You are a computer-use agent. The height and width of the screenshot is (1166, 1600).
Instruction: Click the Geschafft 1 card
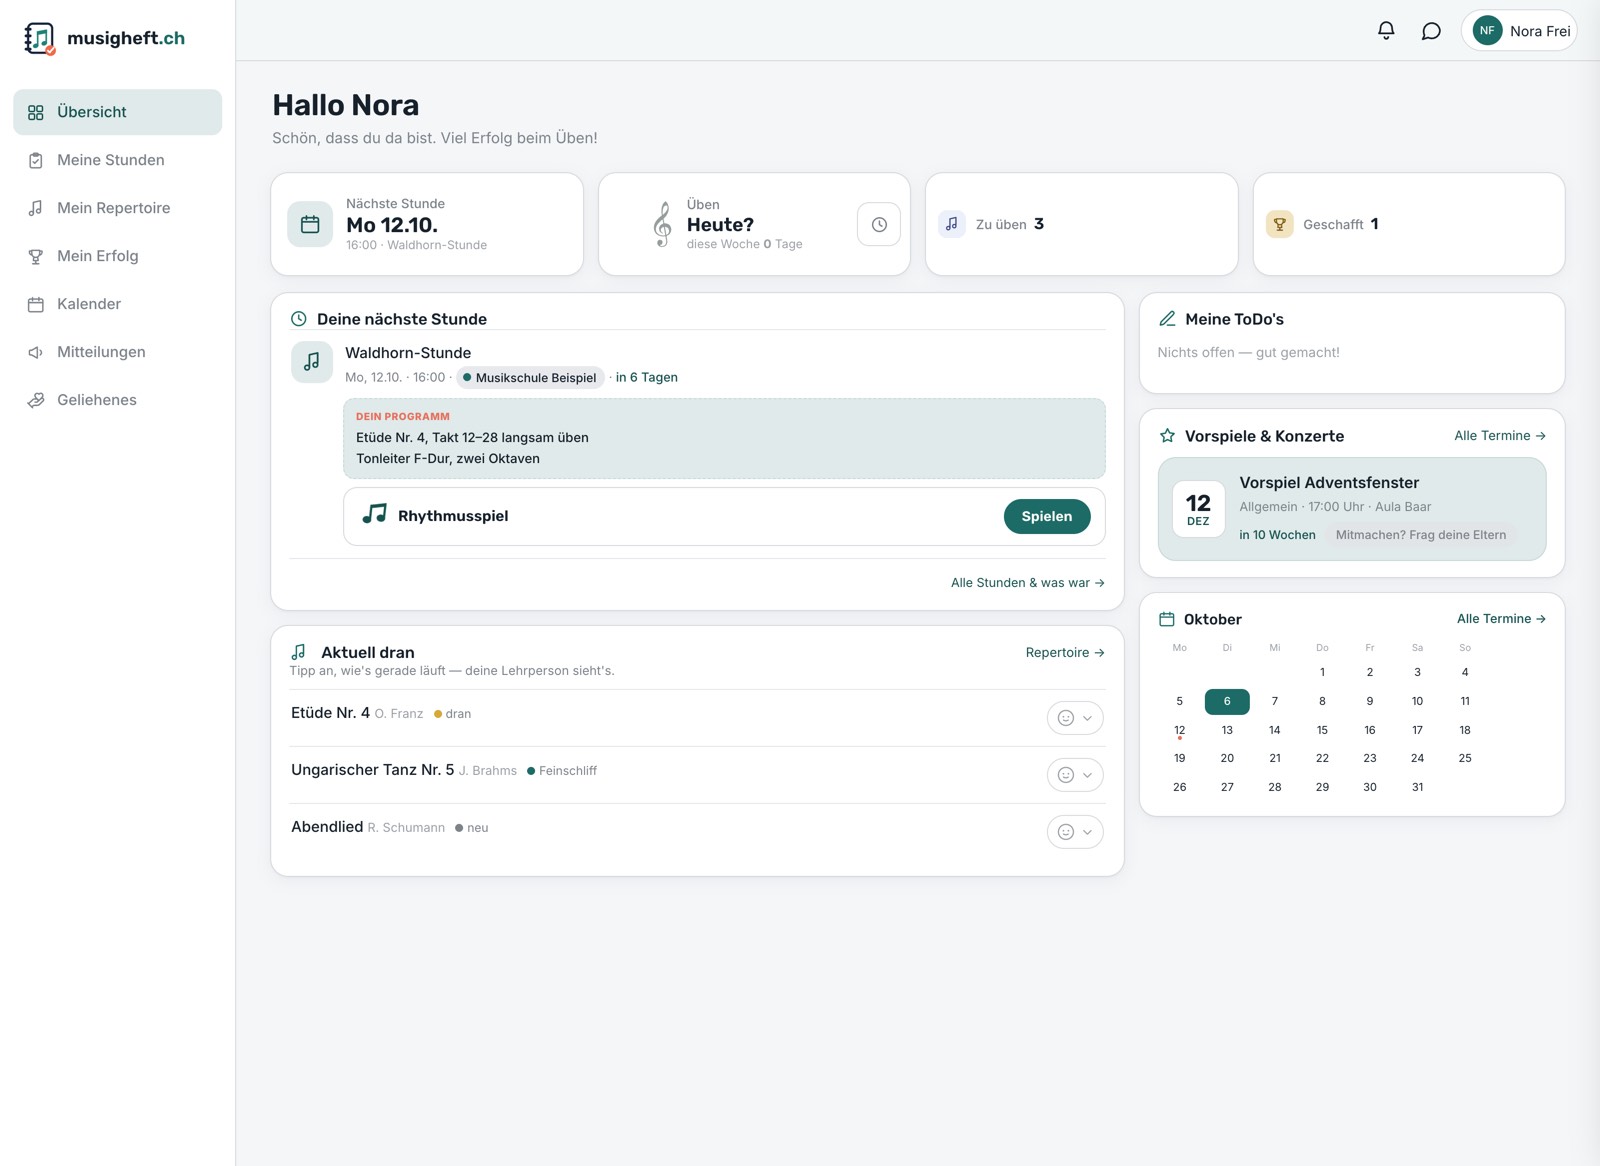tap(1409, 224)
